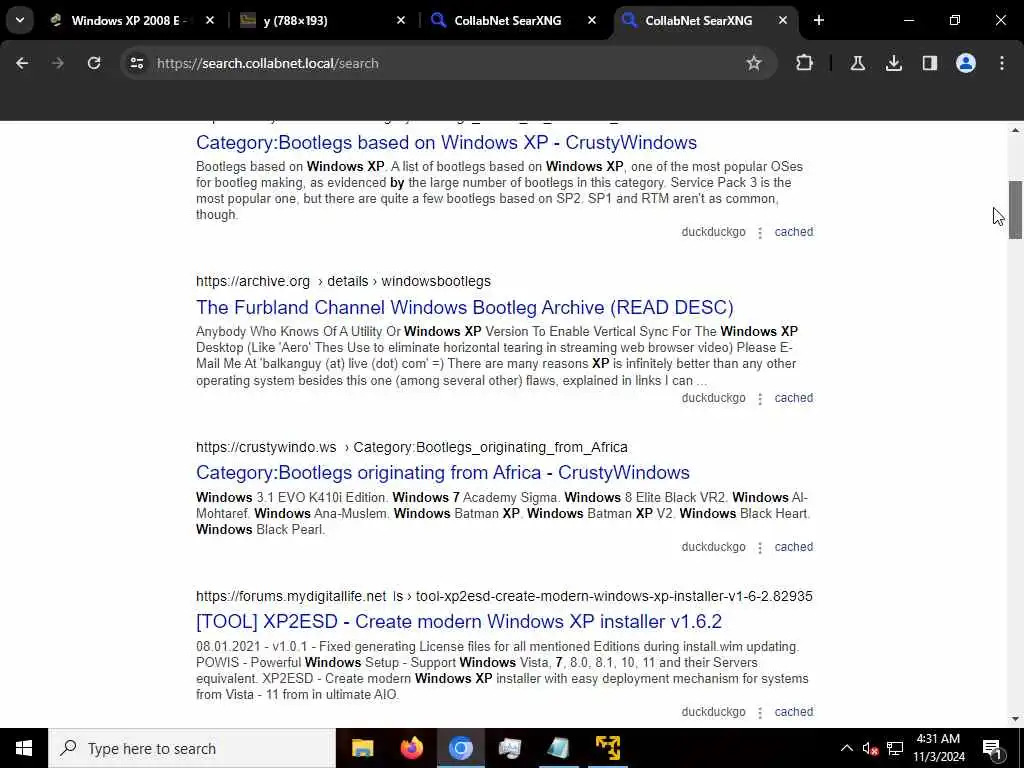Open the profile avatar menu
The image size is (1024, 768).
click(x=966, y=63)
